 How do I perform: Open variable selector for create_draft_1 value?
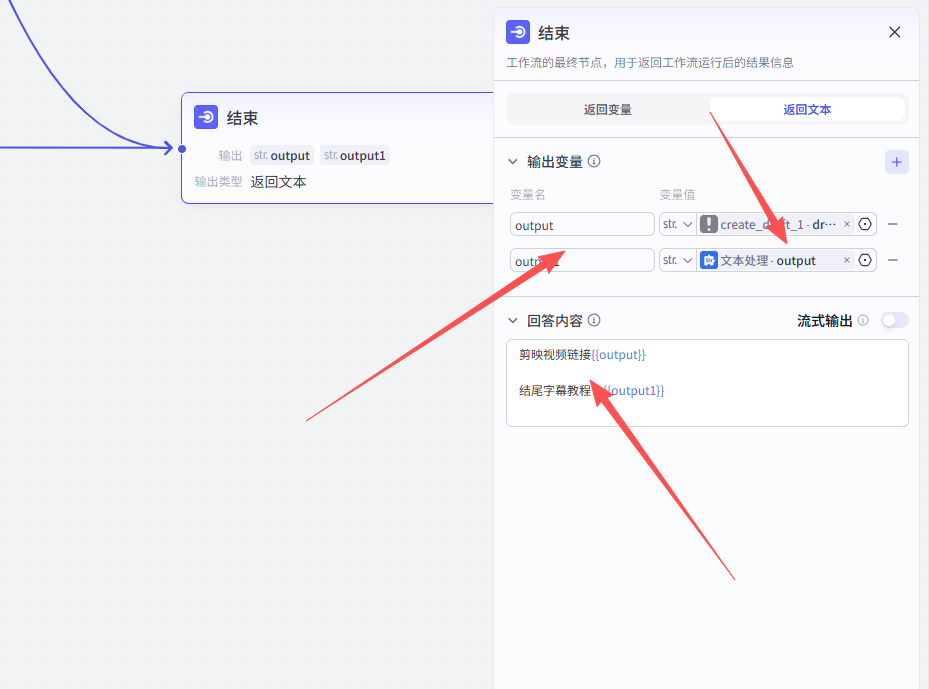[866, 225]
